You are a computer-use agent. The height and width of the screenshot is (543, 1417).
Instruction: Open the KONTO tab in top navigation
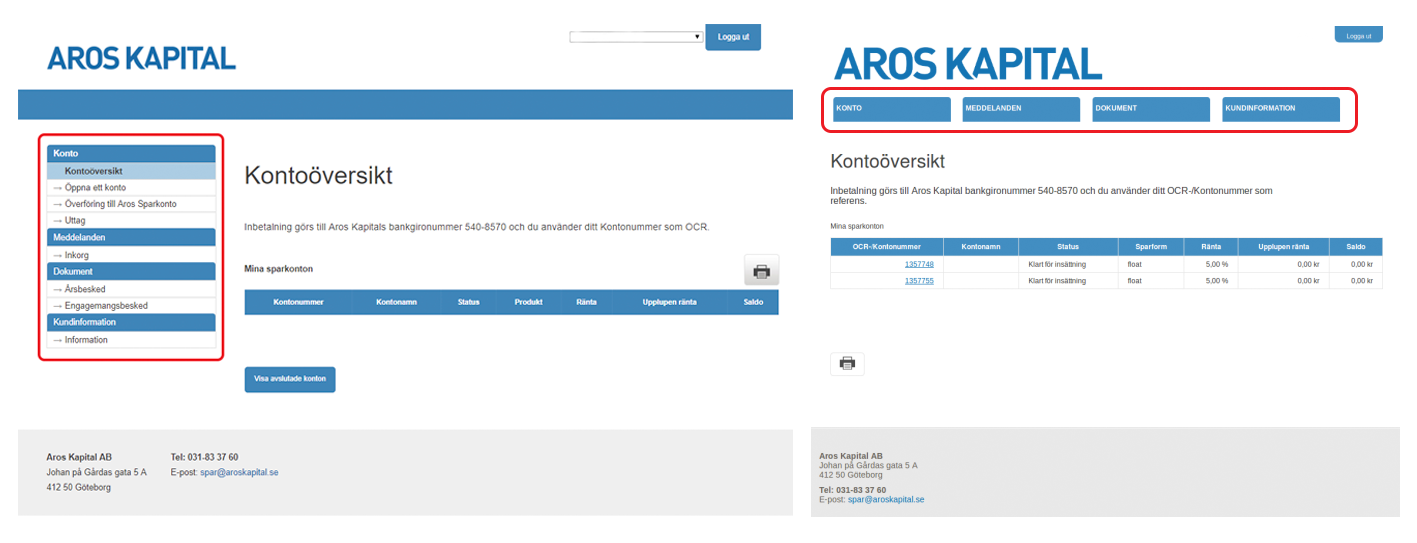click(x=891, y=109)
